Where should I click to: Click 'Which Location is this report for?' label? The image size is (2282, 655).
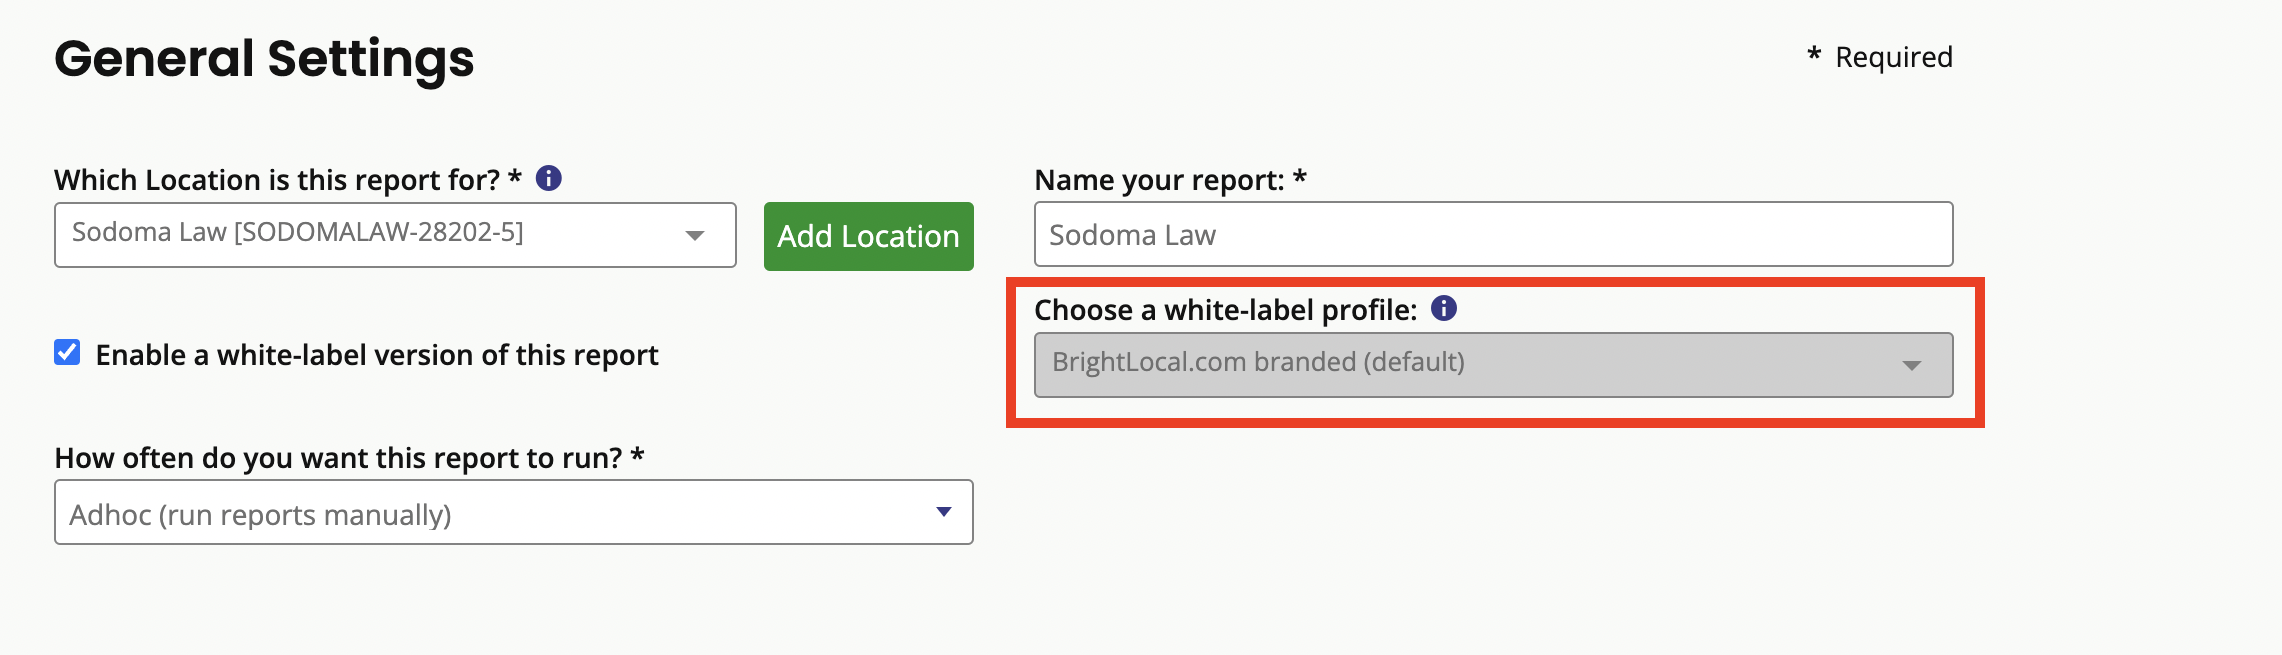pyautogui.click(x=277, y=180)
